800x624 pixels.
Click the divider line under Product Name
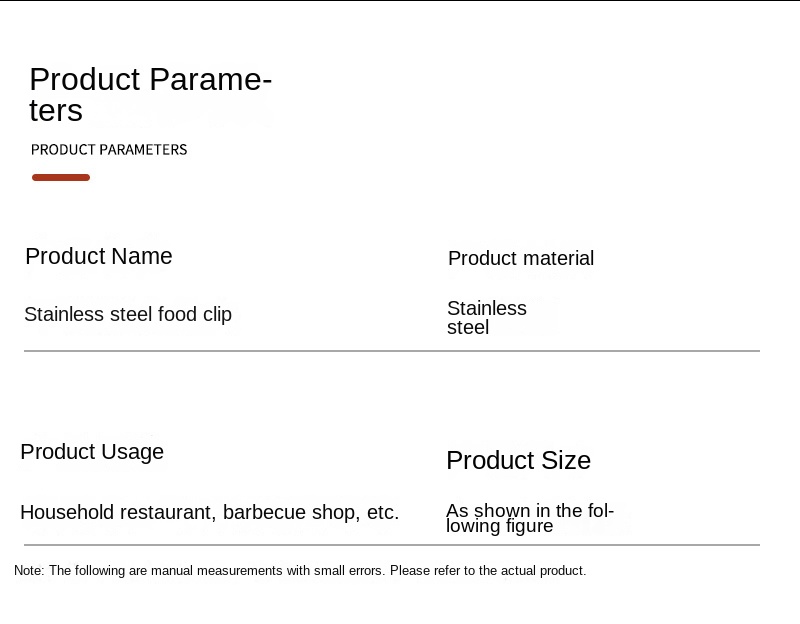tap(392, 351)
